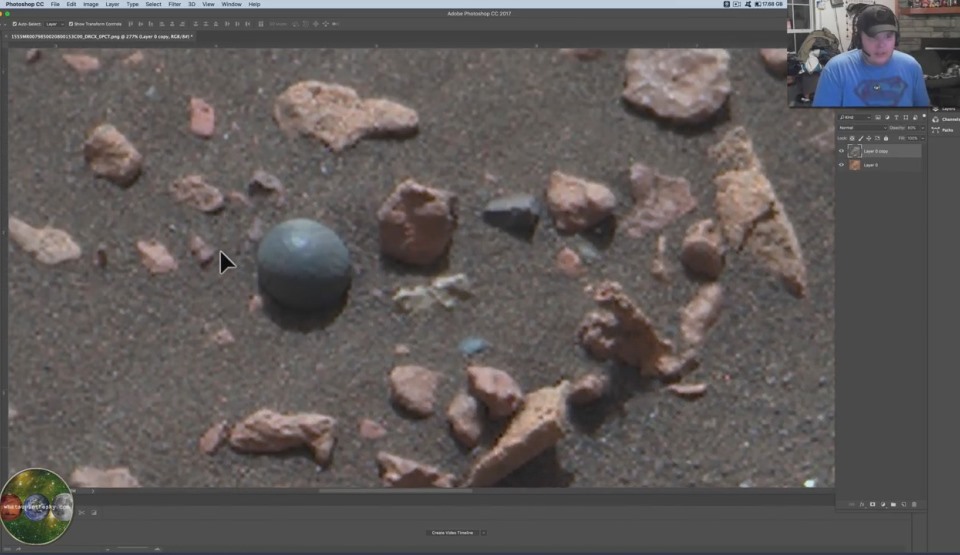960x555 pixels.
Task: Toggle Show Transform Controls checkbox
Action: 70,23
